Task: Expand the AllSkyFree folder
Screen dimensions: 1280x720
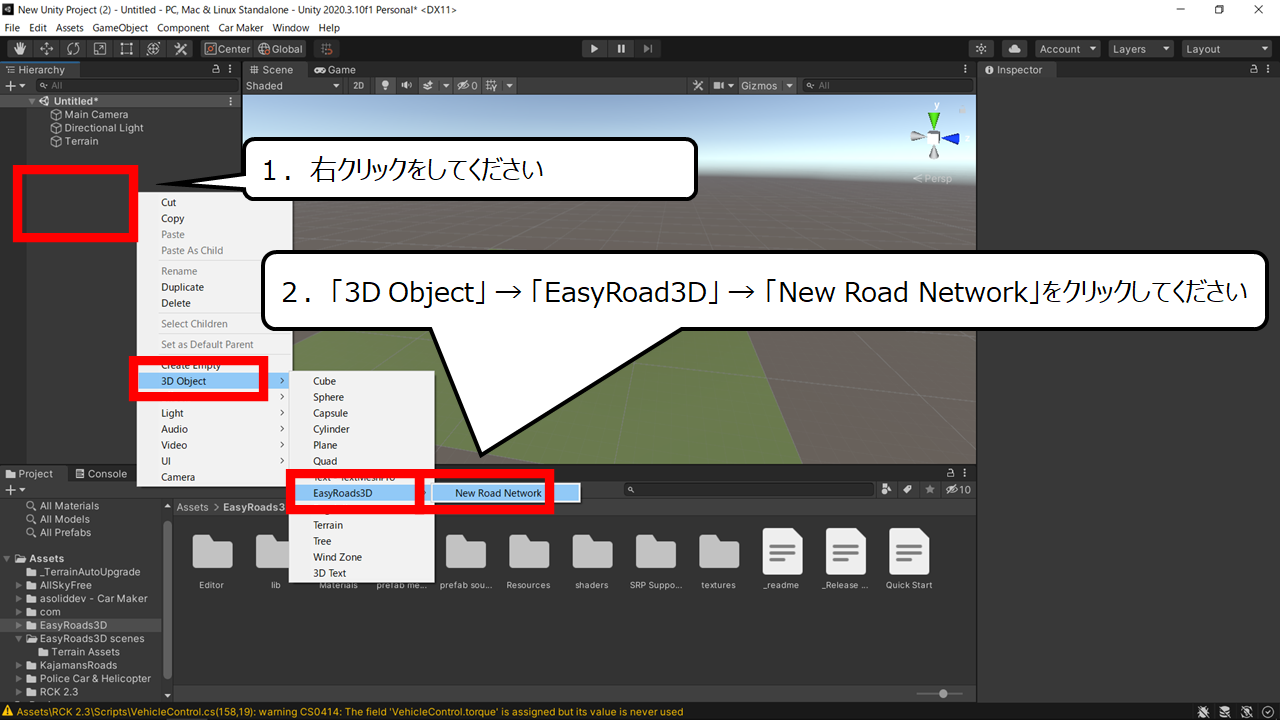Action: click(x=20, y=585)
